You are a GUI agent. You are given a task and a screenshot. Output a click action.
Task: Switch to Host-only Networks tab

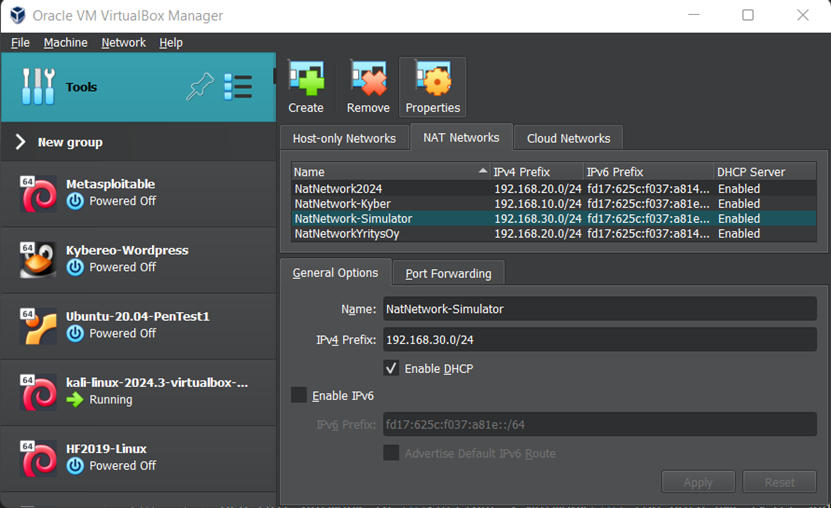(x=344, y=138)
